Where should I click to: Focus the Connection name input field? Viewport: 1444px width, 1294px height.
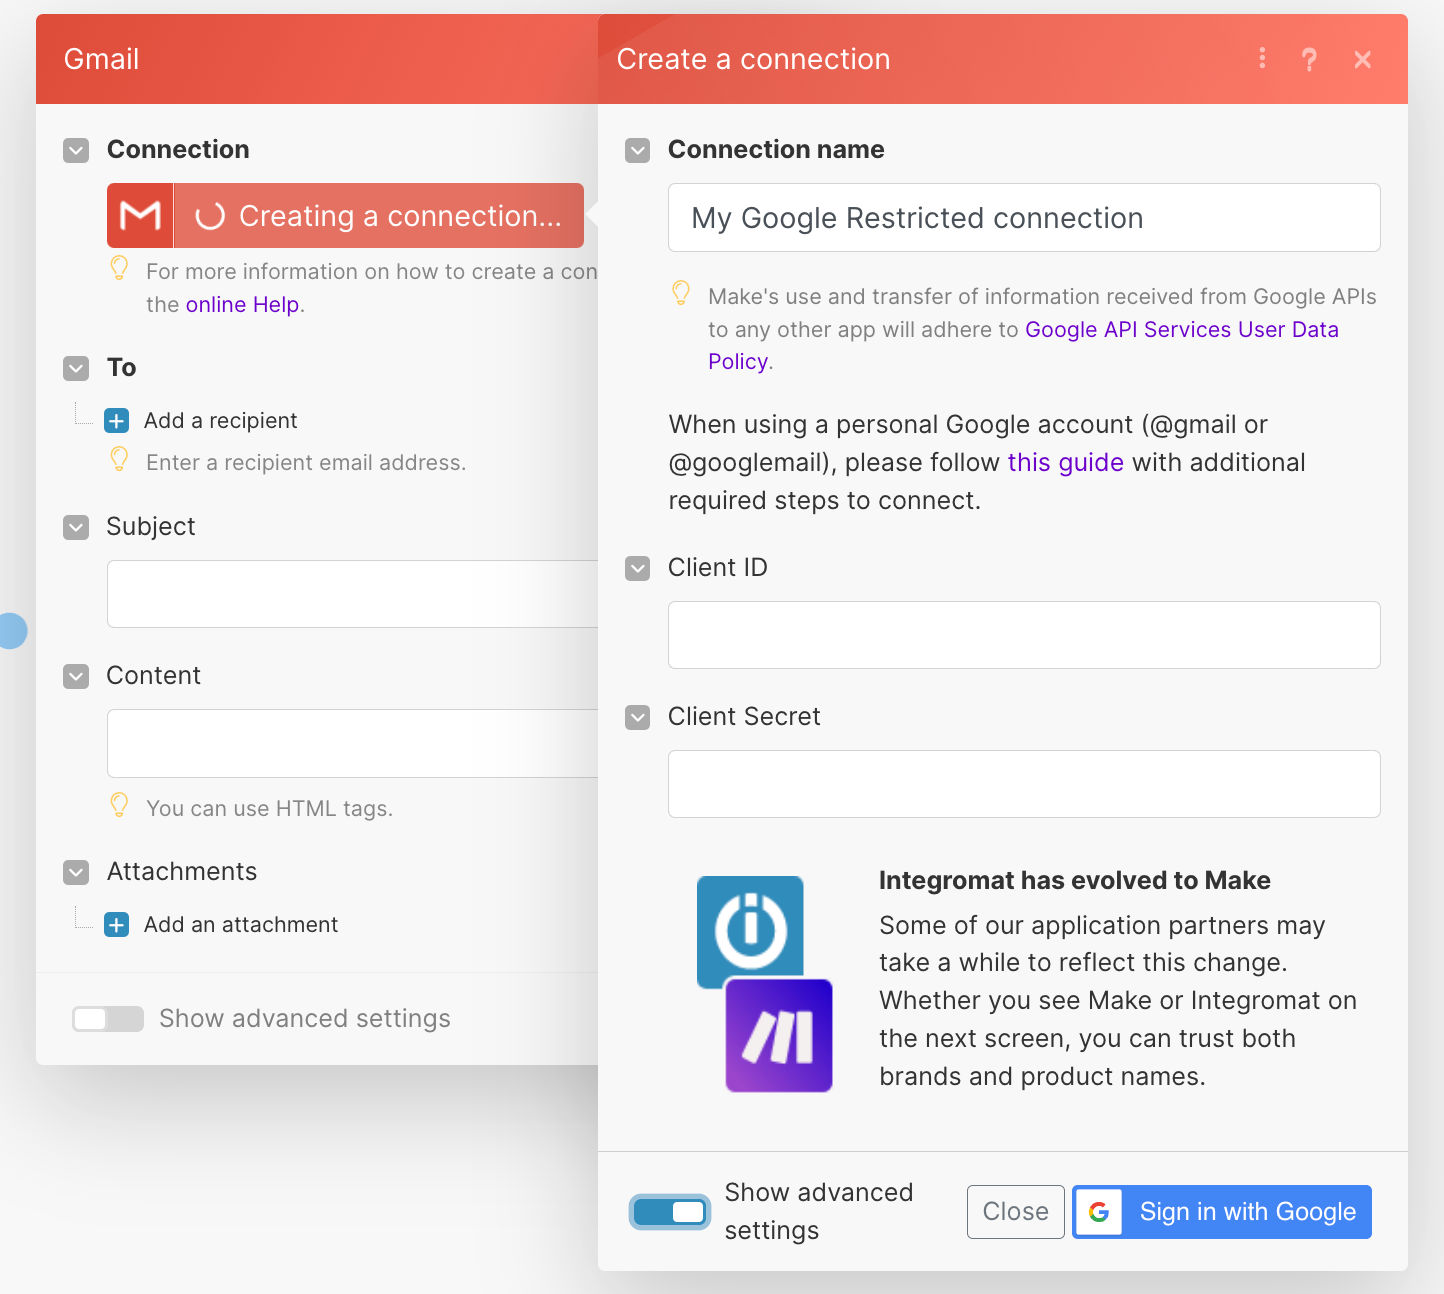pyautogui.click(x=1024, y=217)
